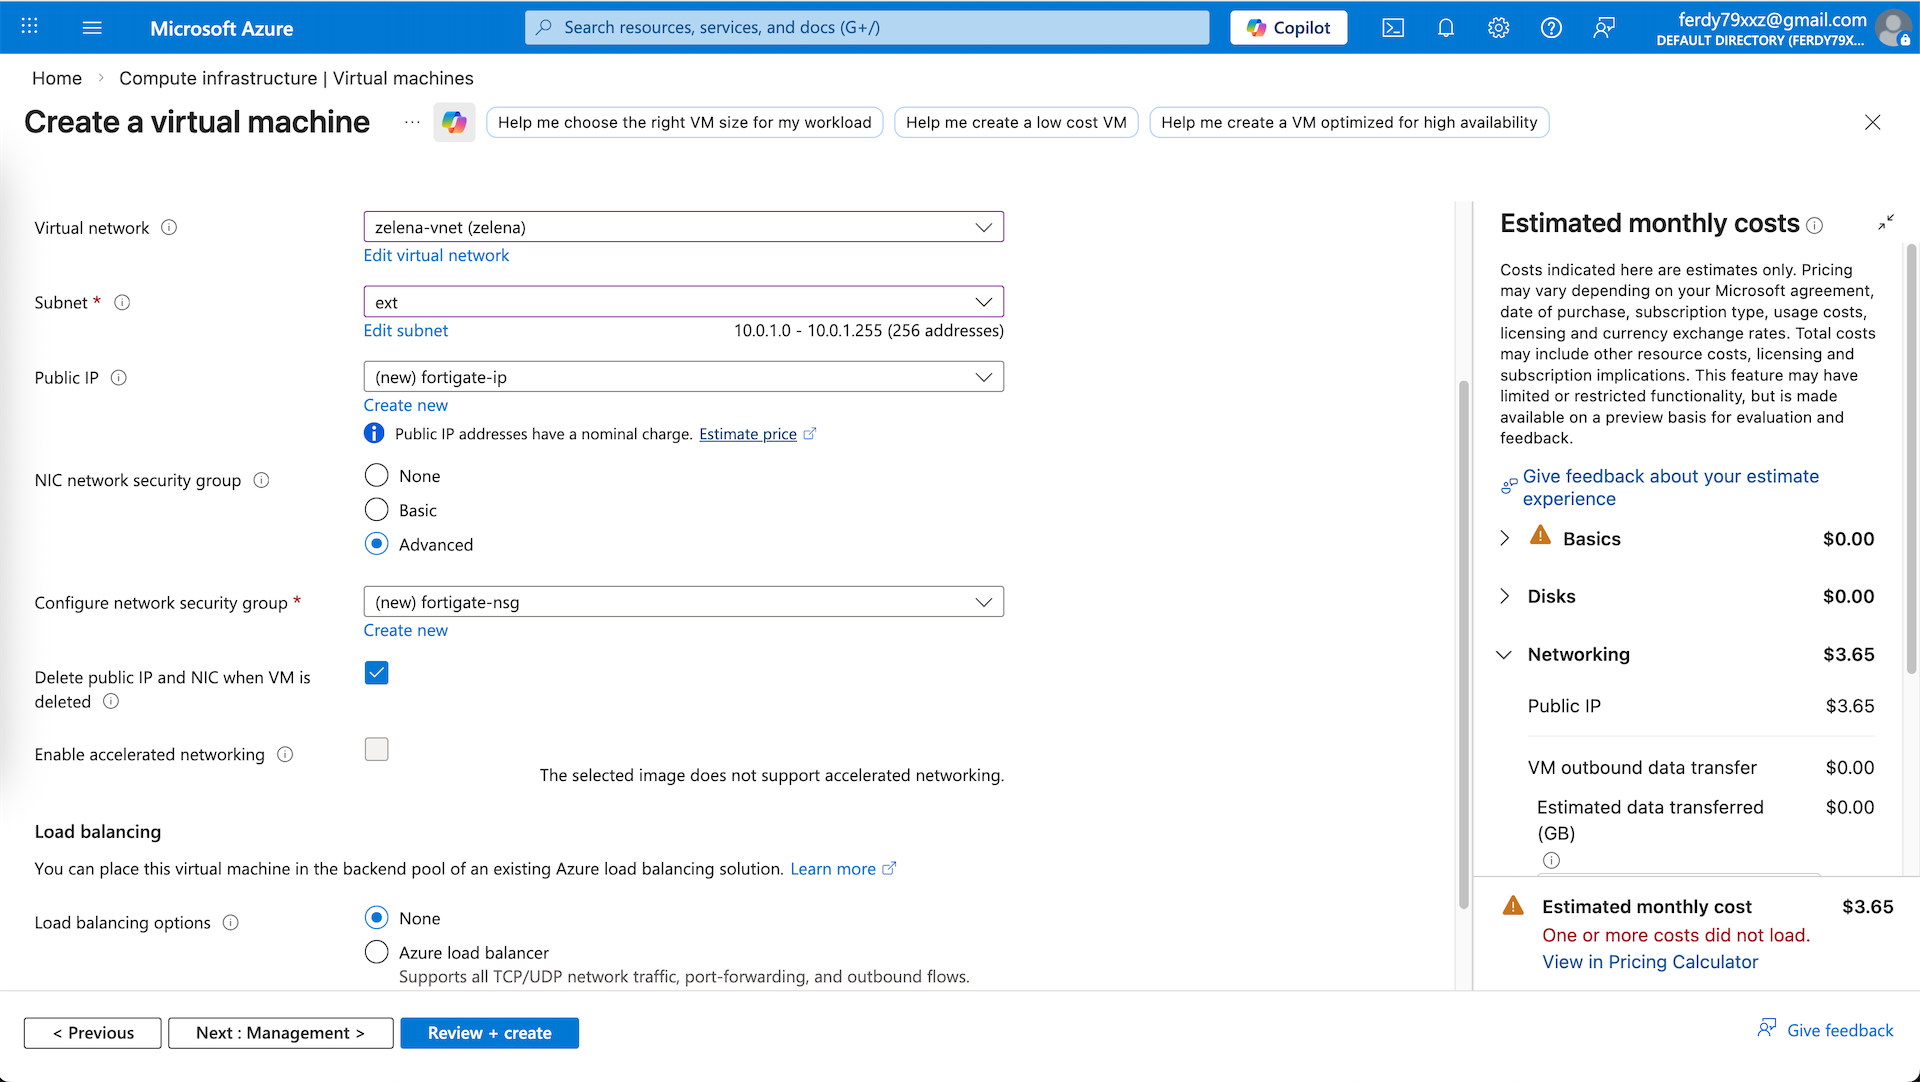
Task: Collapse the Estimated monthly costs panel
Action: click(1885, 222)
